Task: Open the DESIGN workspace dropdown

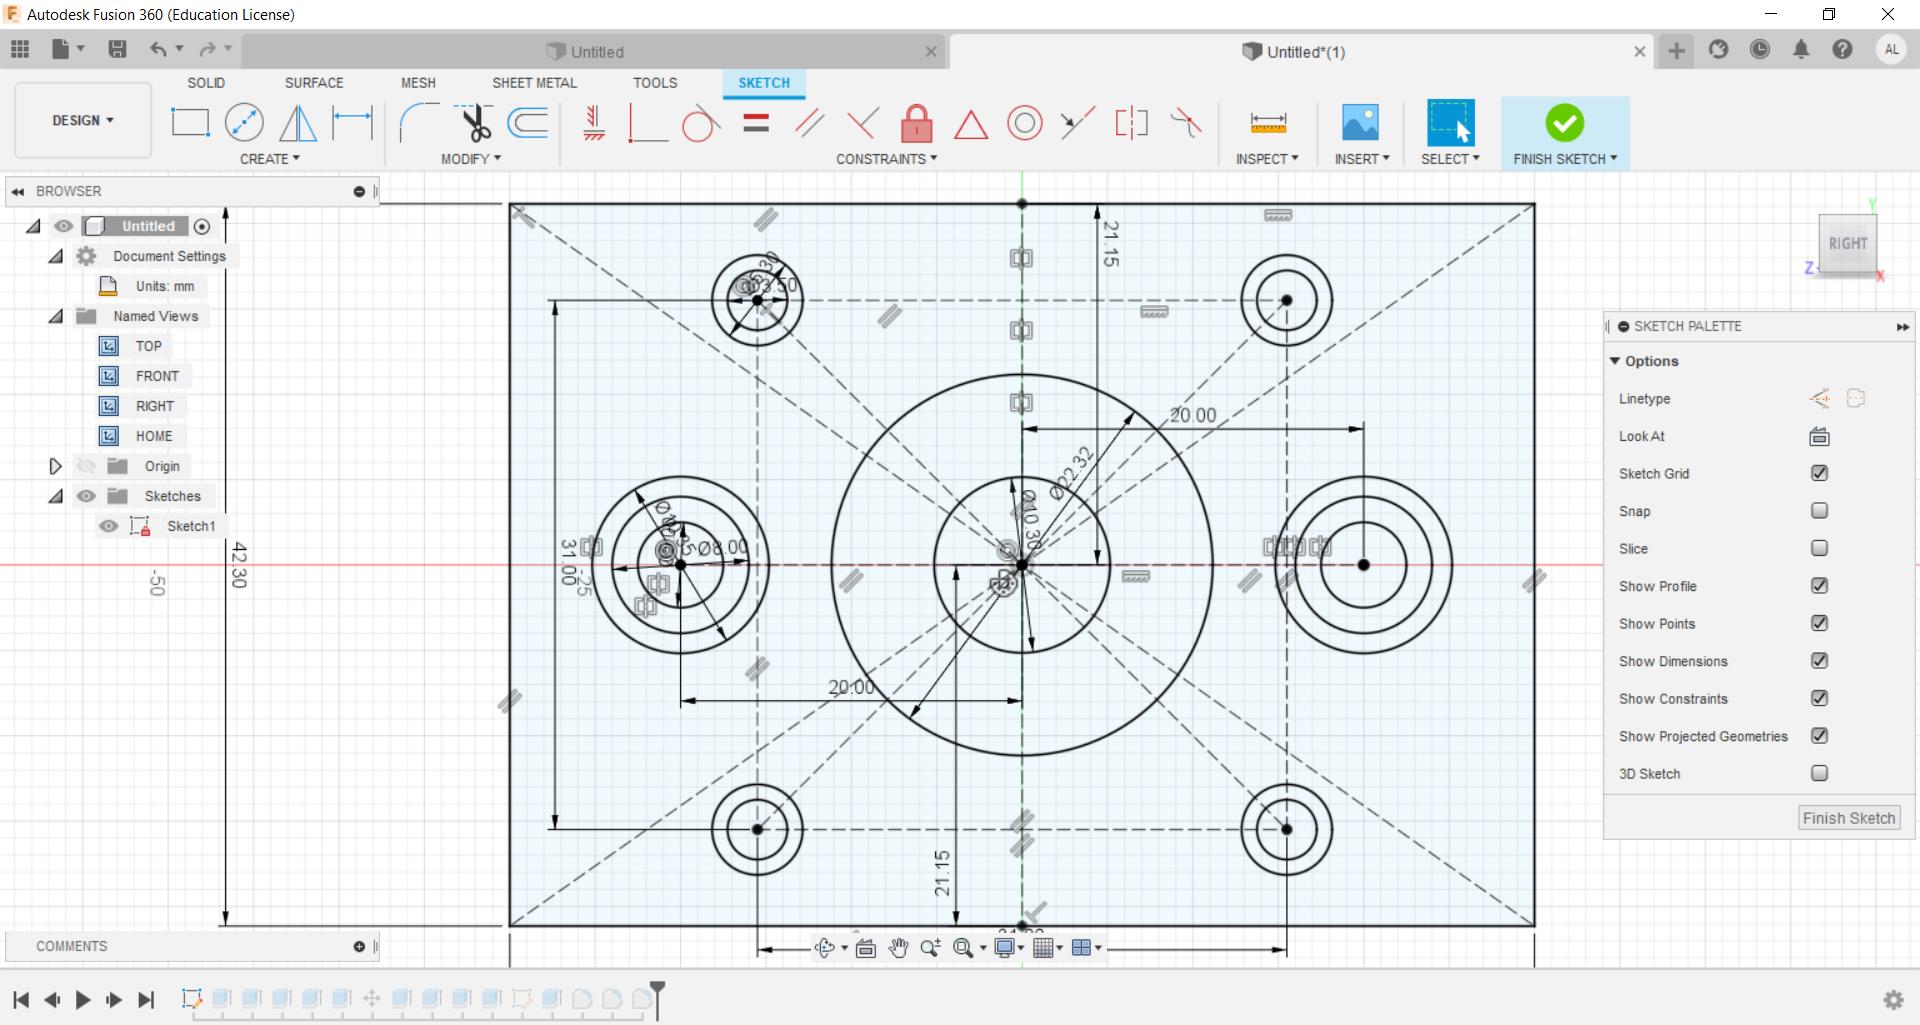Action: [83, 120]
